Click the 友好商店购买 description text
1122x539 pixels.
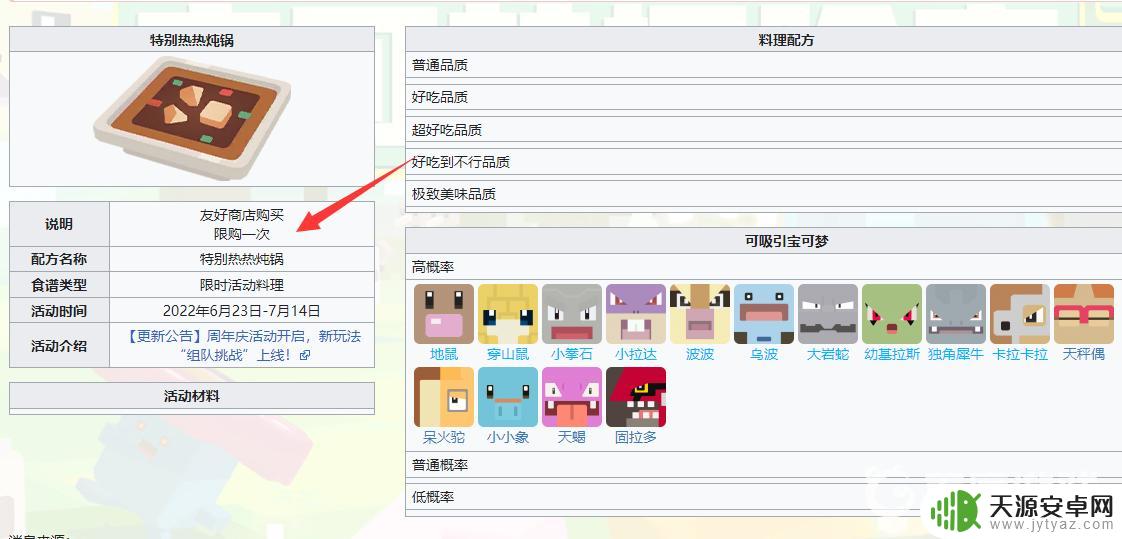tap(242, 215)
